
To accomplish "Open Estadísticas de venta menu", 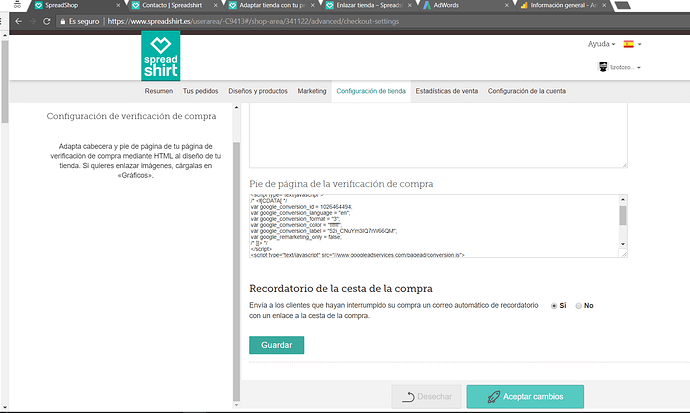I will (447, 91).
